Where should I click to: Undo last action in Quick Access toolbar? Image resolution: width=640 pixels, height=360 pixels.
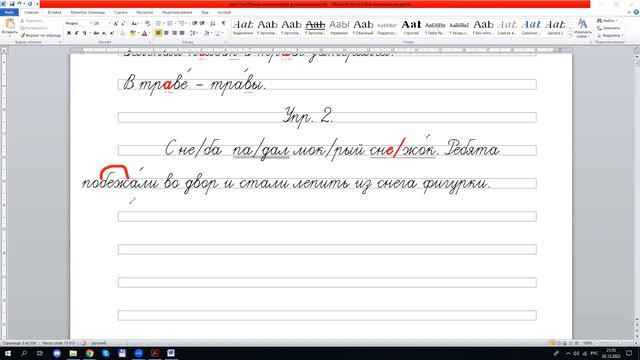[19, 4]
